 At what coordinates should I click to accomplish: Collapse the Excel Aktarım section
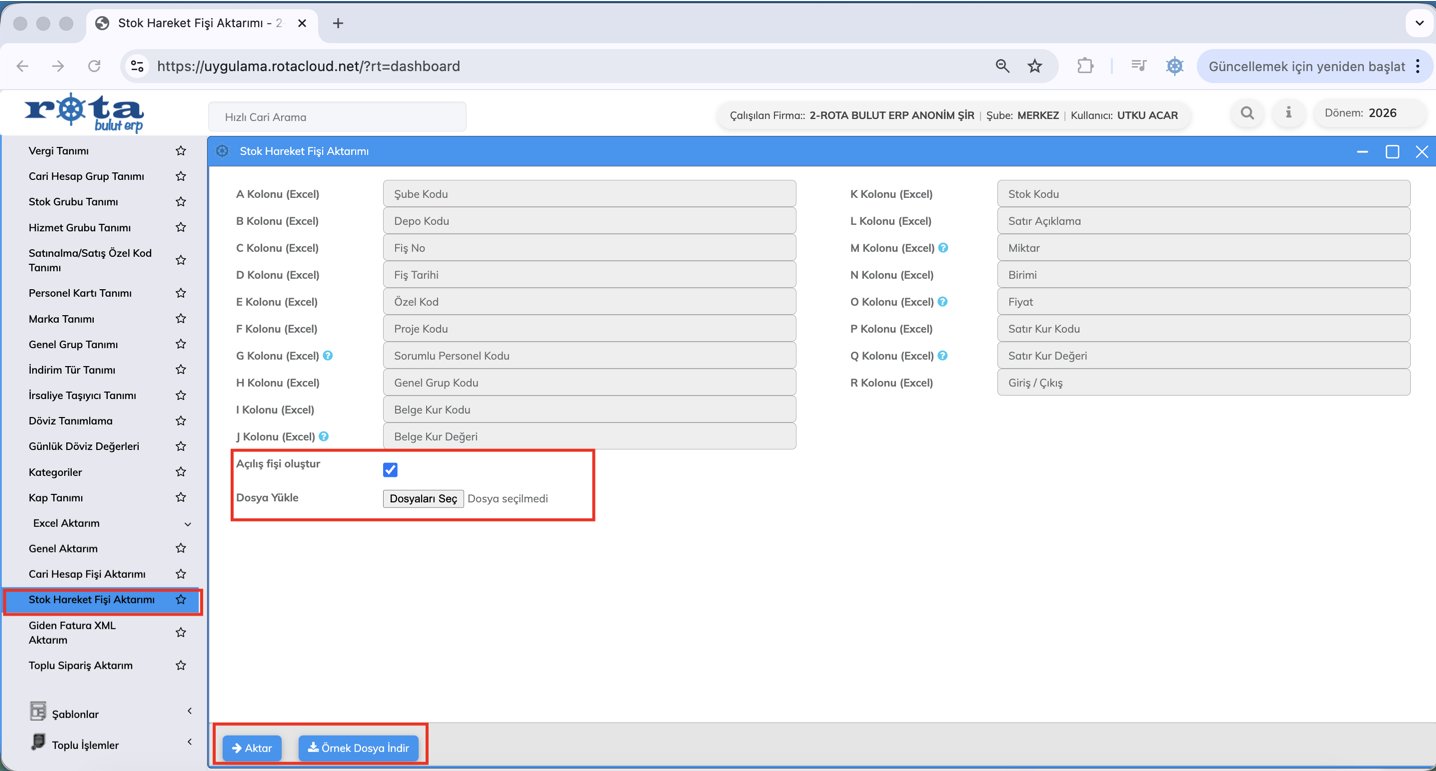pos(187,524)
